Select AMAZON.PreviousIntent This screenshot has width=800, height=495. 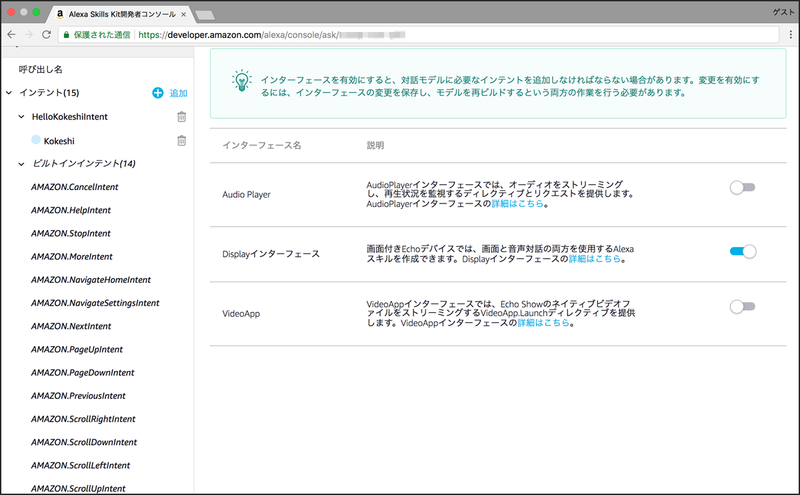click(x=78, y=396)
